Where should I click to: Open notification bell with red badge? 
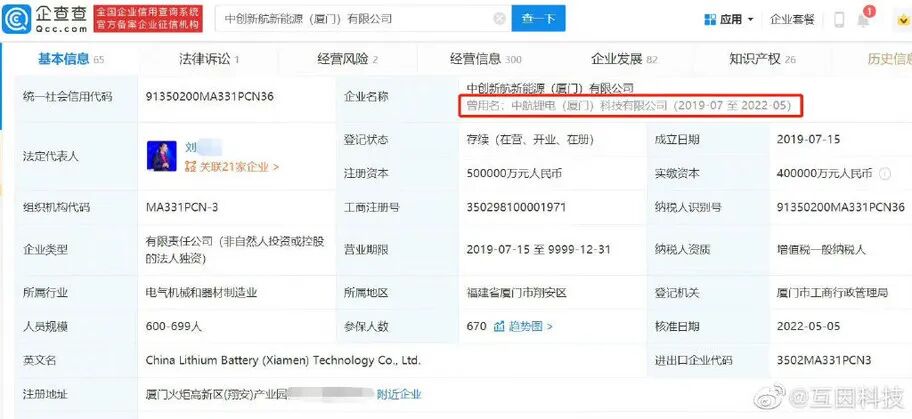tap(864, 19)
